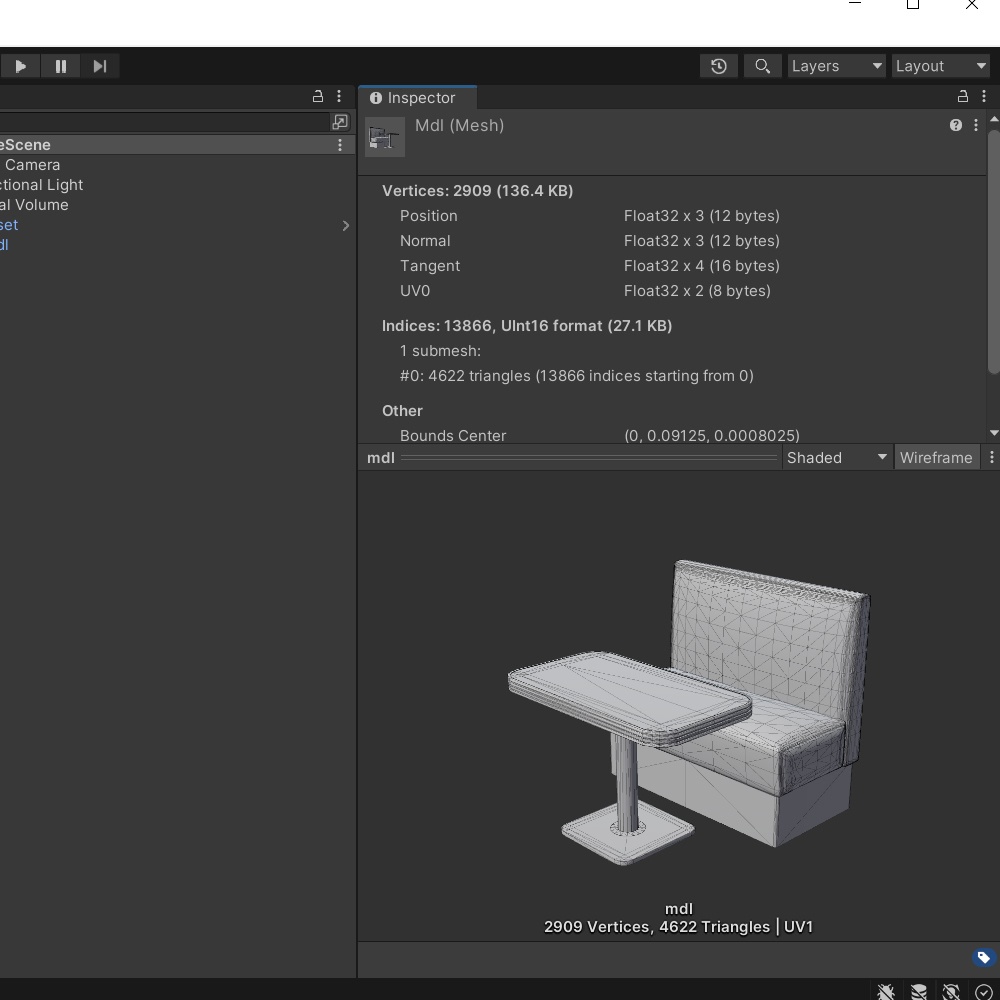Click the 4622 triangles submesh line
This screenshot has height=1000, width=1000.
click(x=577, y=376)
